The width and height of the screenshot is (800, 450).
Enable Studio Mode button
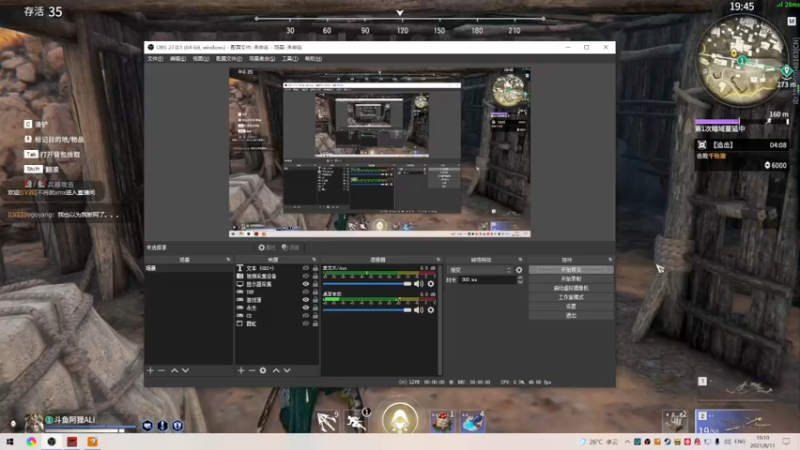(571, 297)
